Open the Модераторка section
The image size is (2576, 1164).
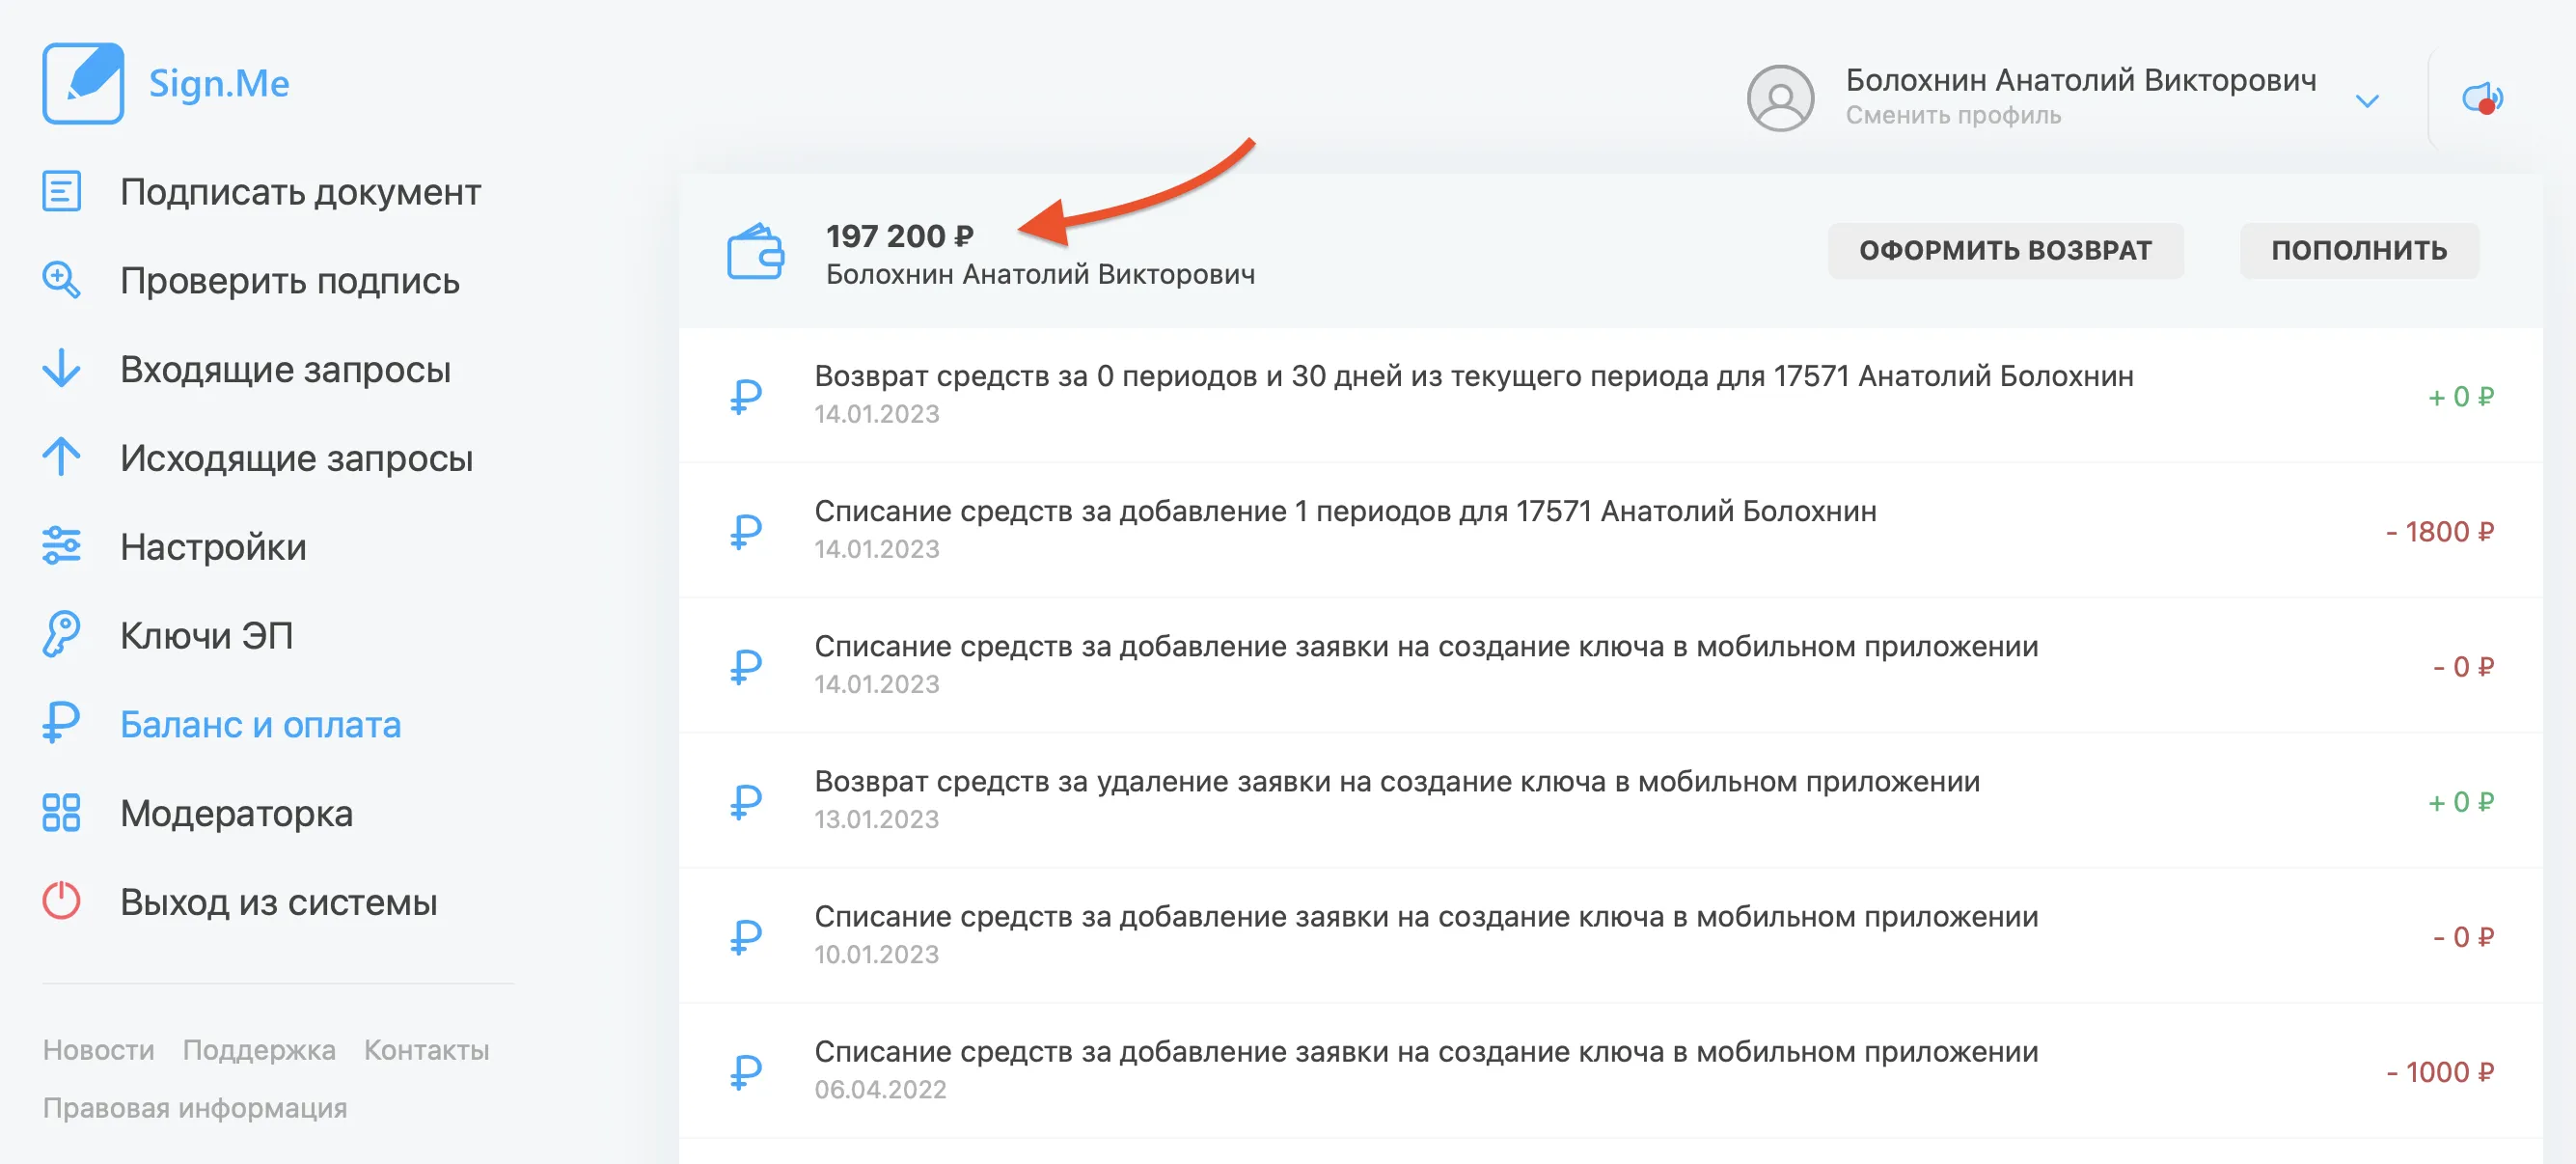(236, 813)
